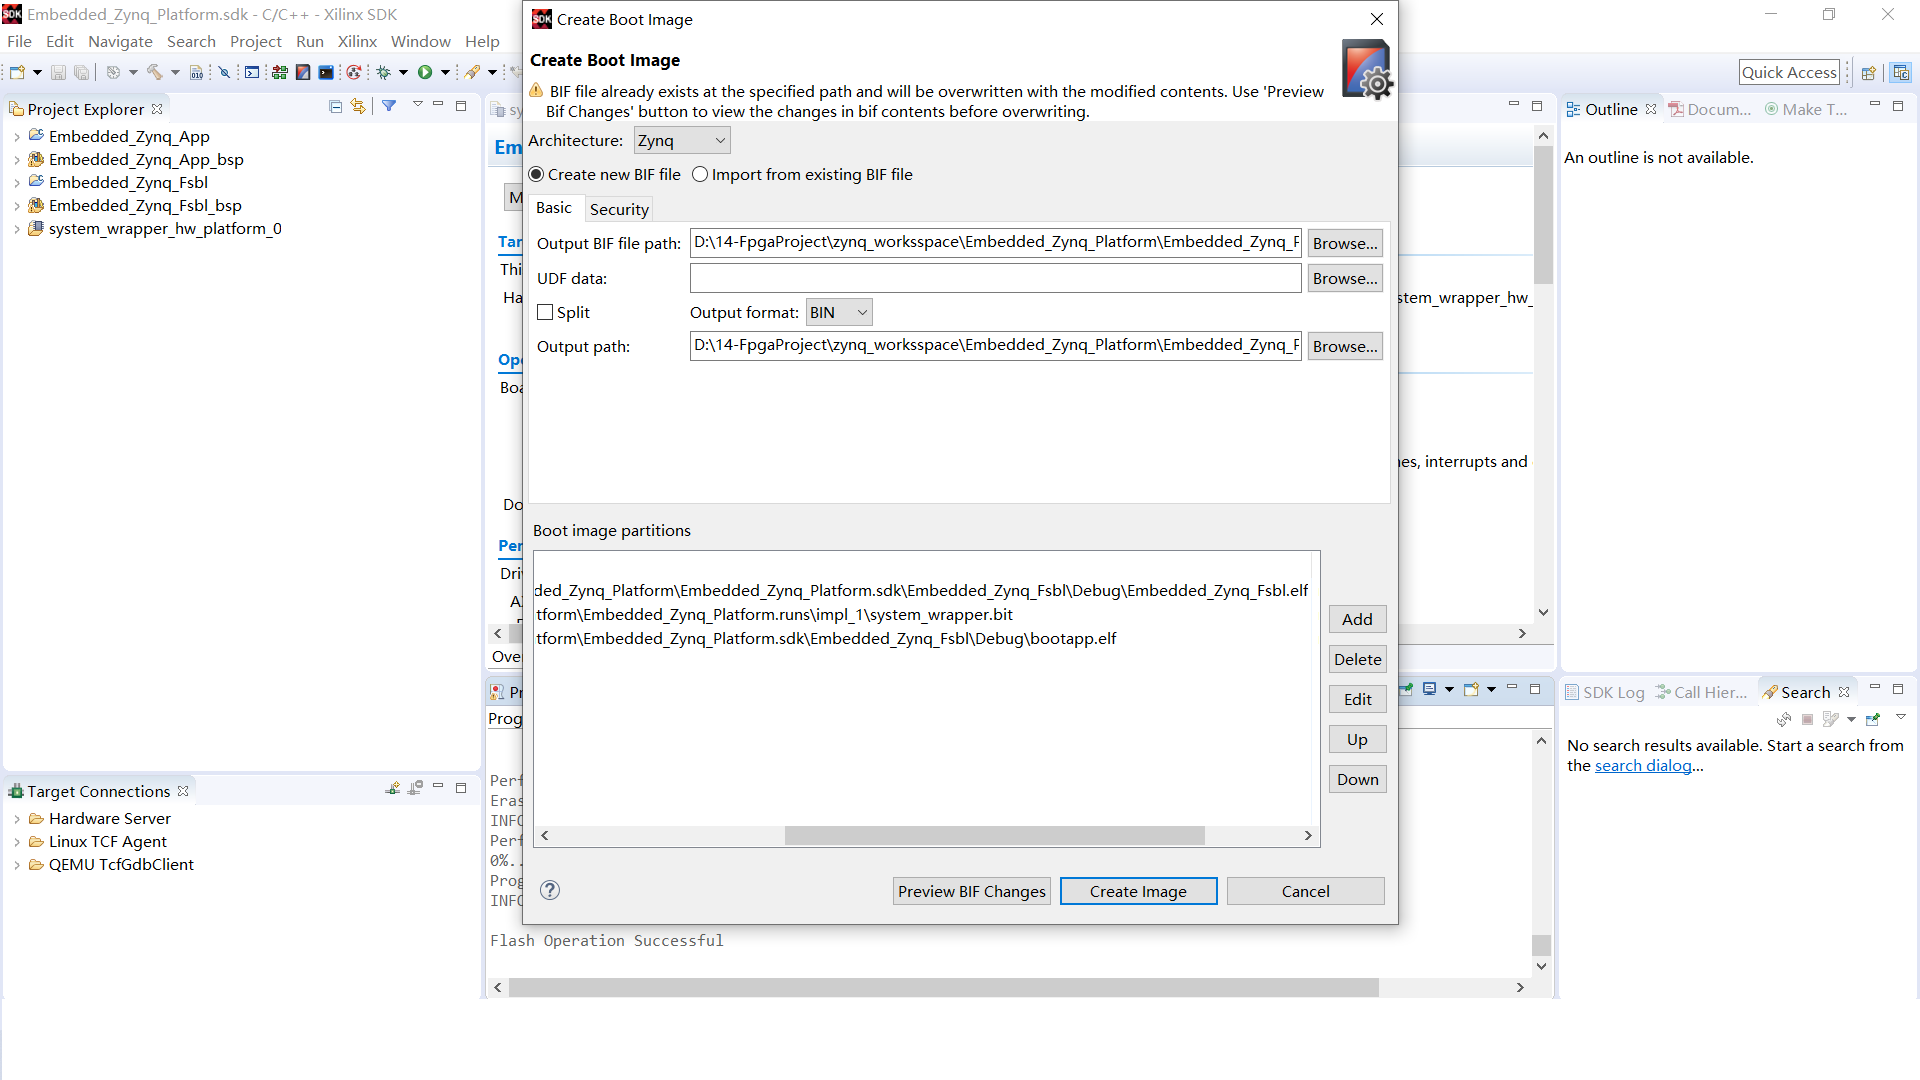The width and height of the screenshot is (1920, 1080).
Task: Click the Down reorder button
Action: pos(1357,779)
